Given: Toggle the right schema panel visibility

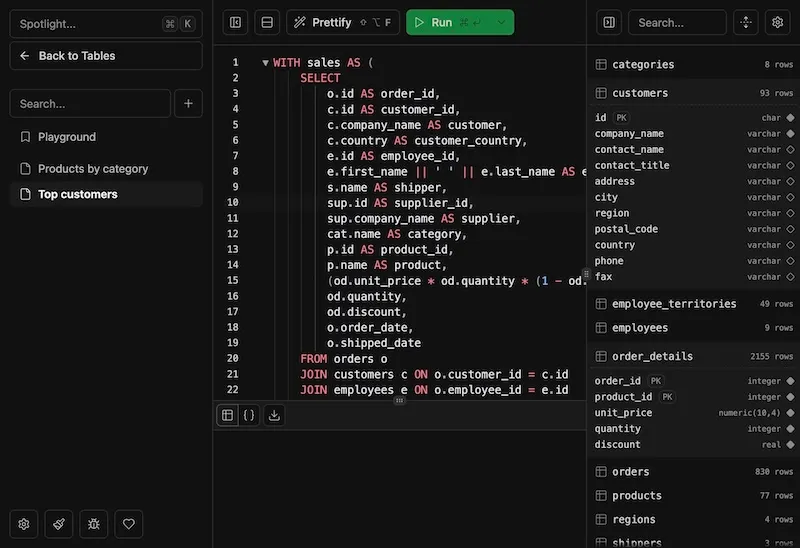Looking at the screenshot, I should click(x=609, y=22).
